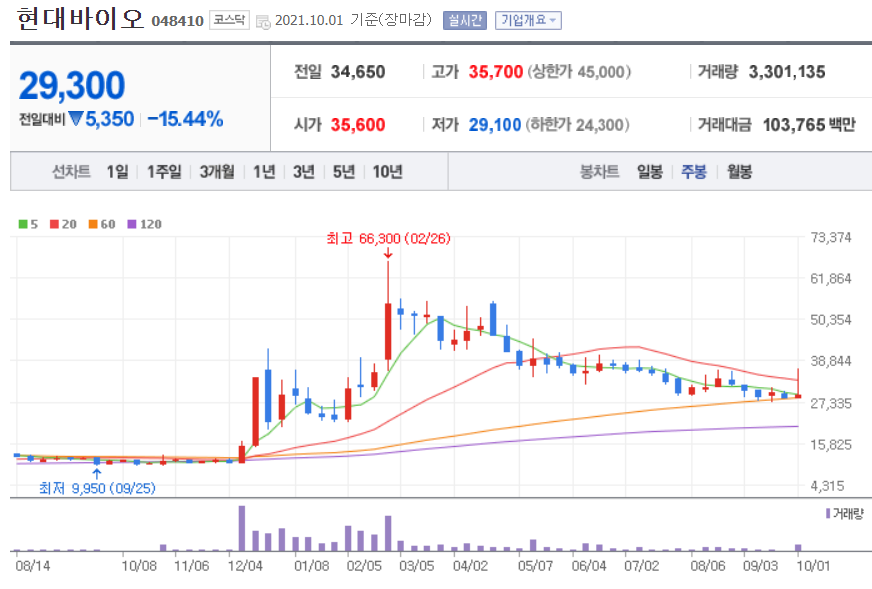Click the green 5 moving-average legend swatch
872x589 pixels.
tap(23, 224)
